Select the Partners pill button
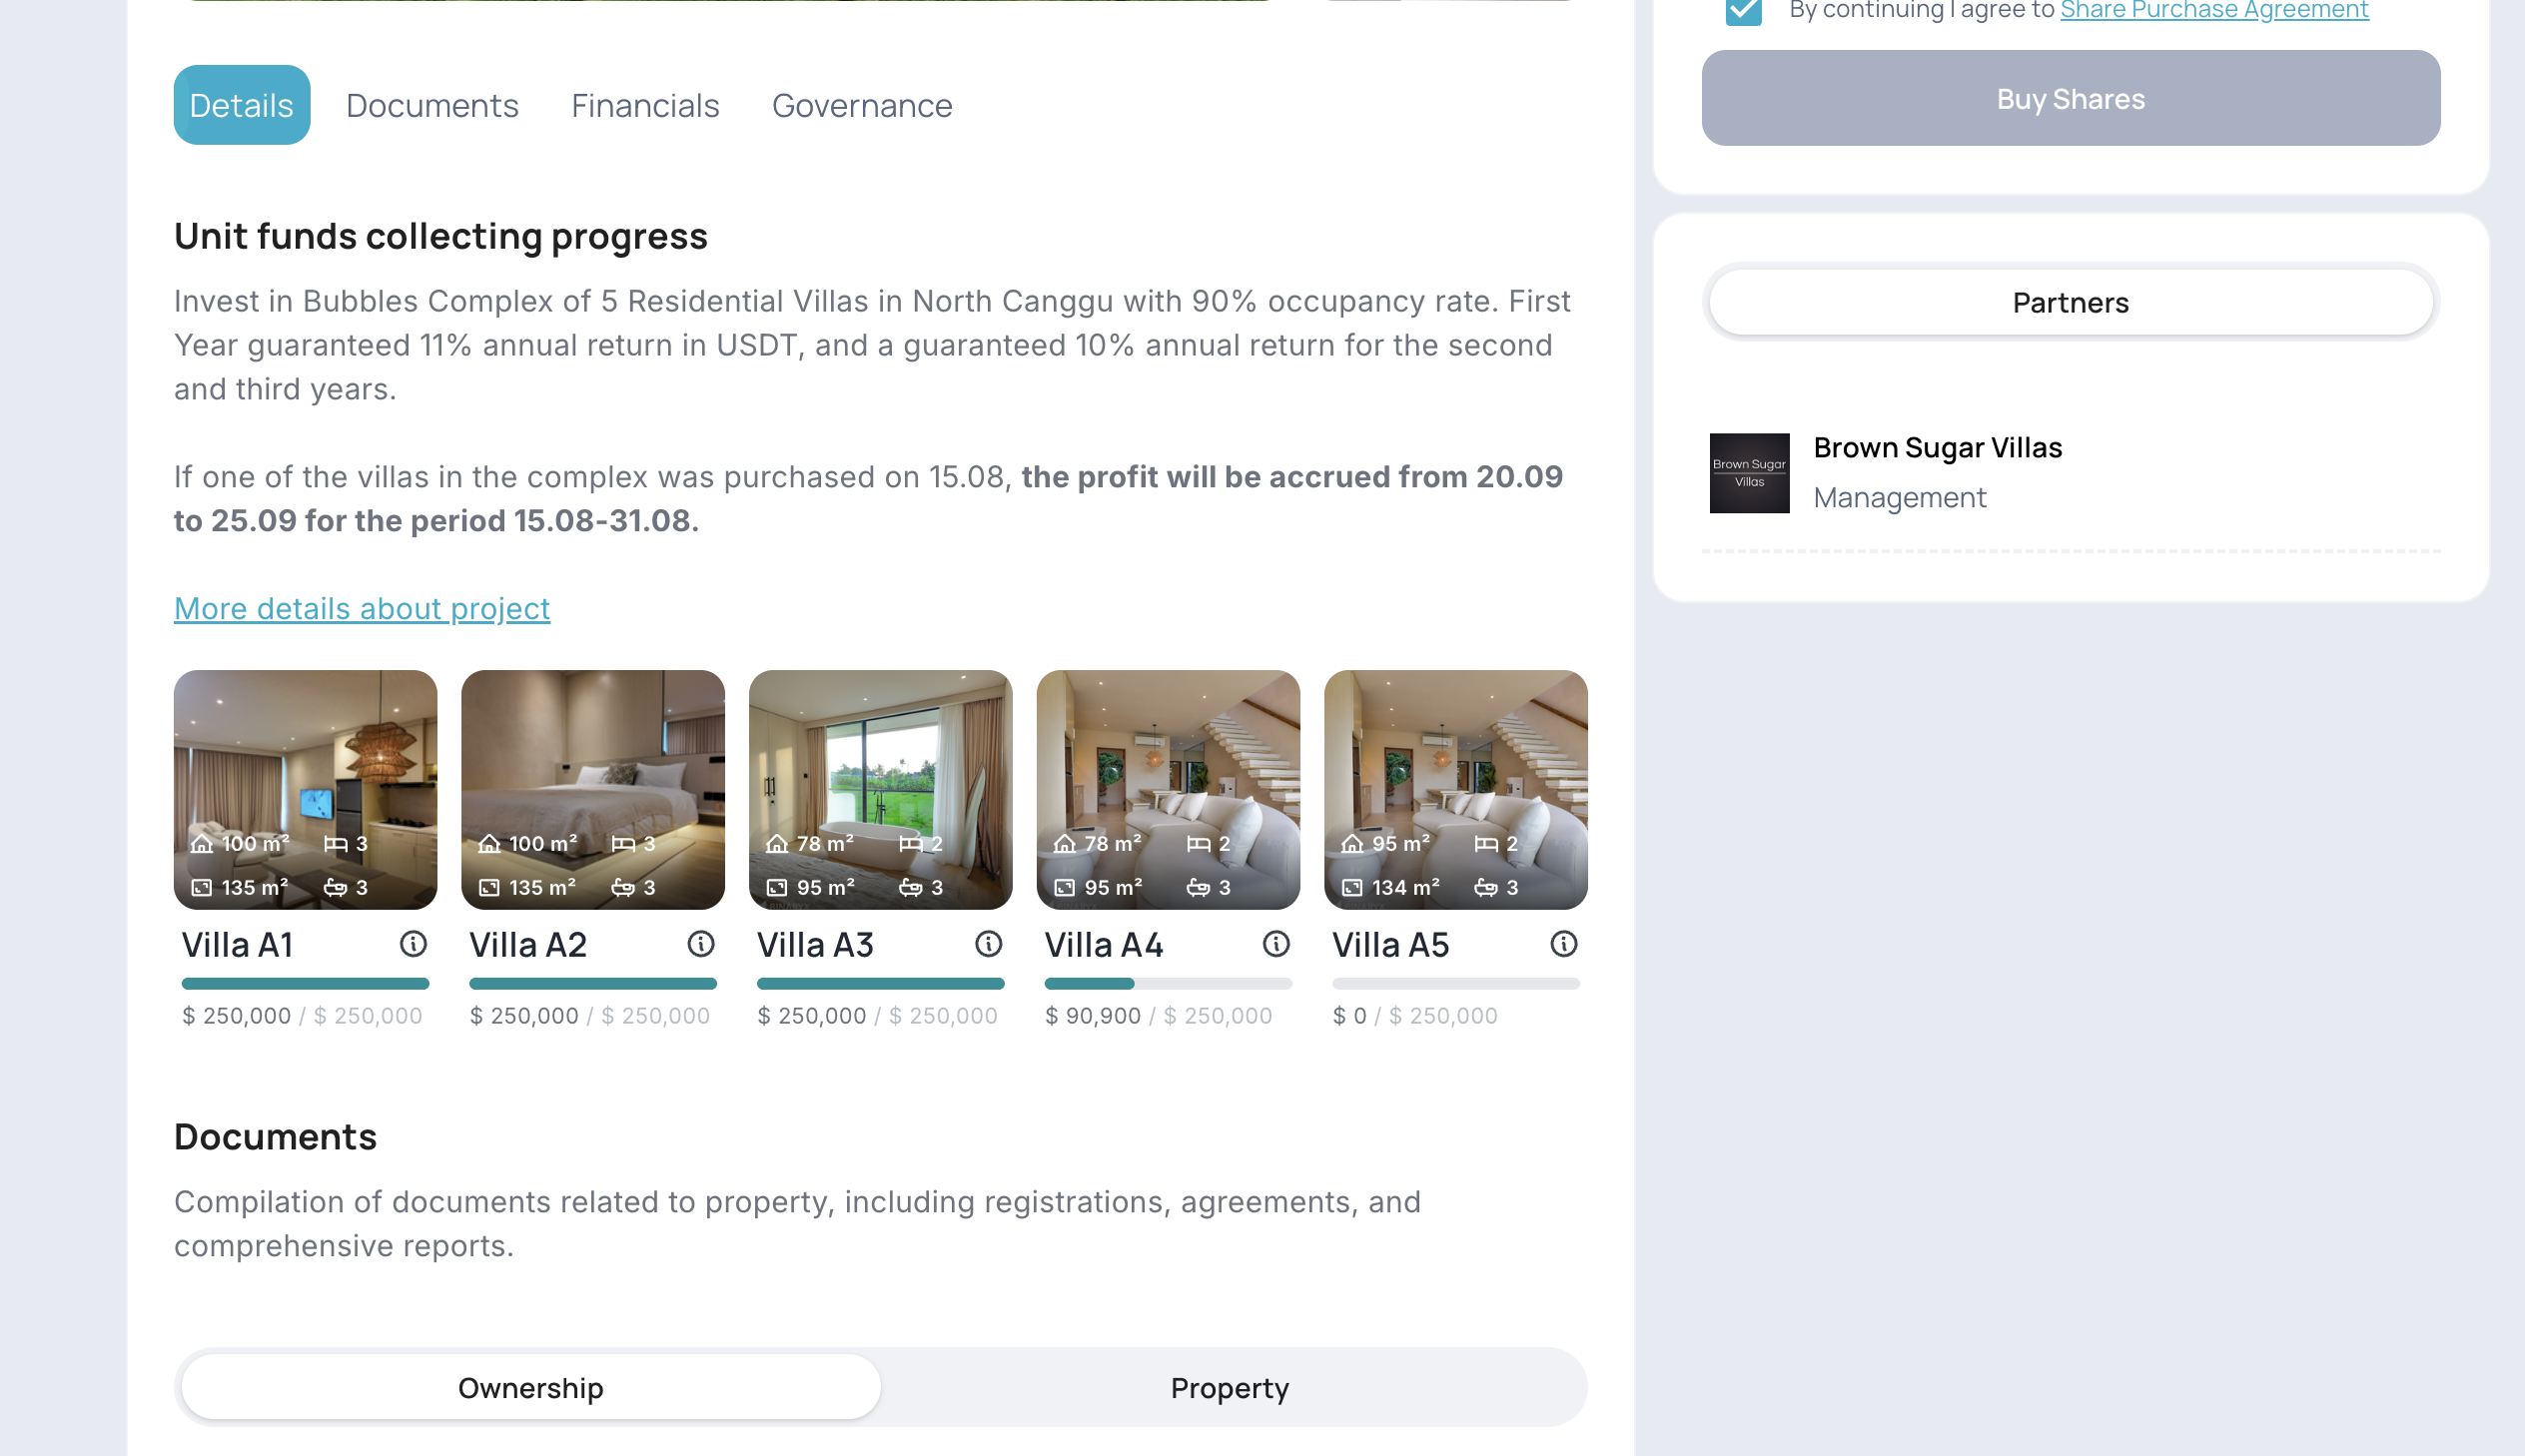Image resolution: width=2525 pixels, height=1456 pixels. (2070, 302)
